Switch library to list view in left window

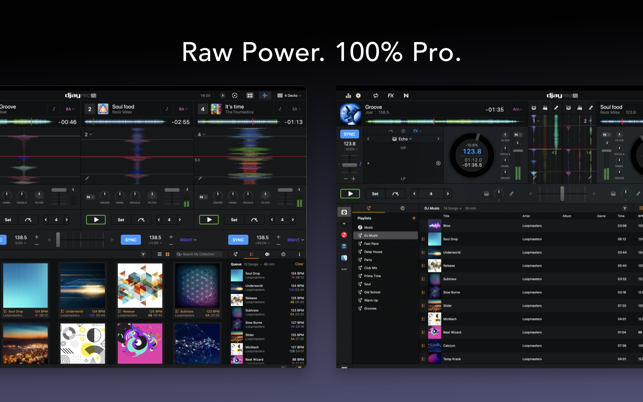(160, 254)
